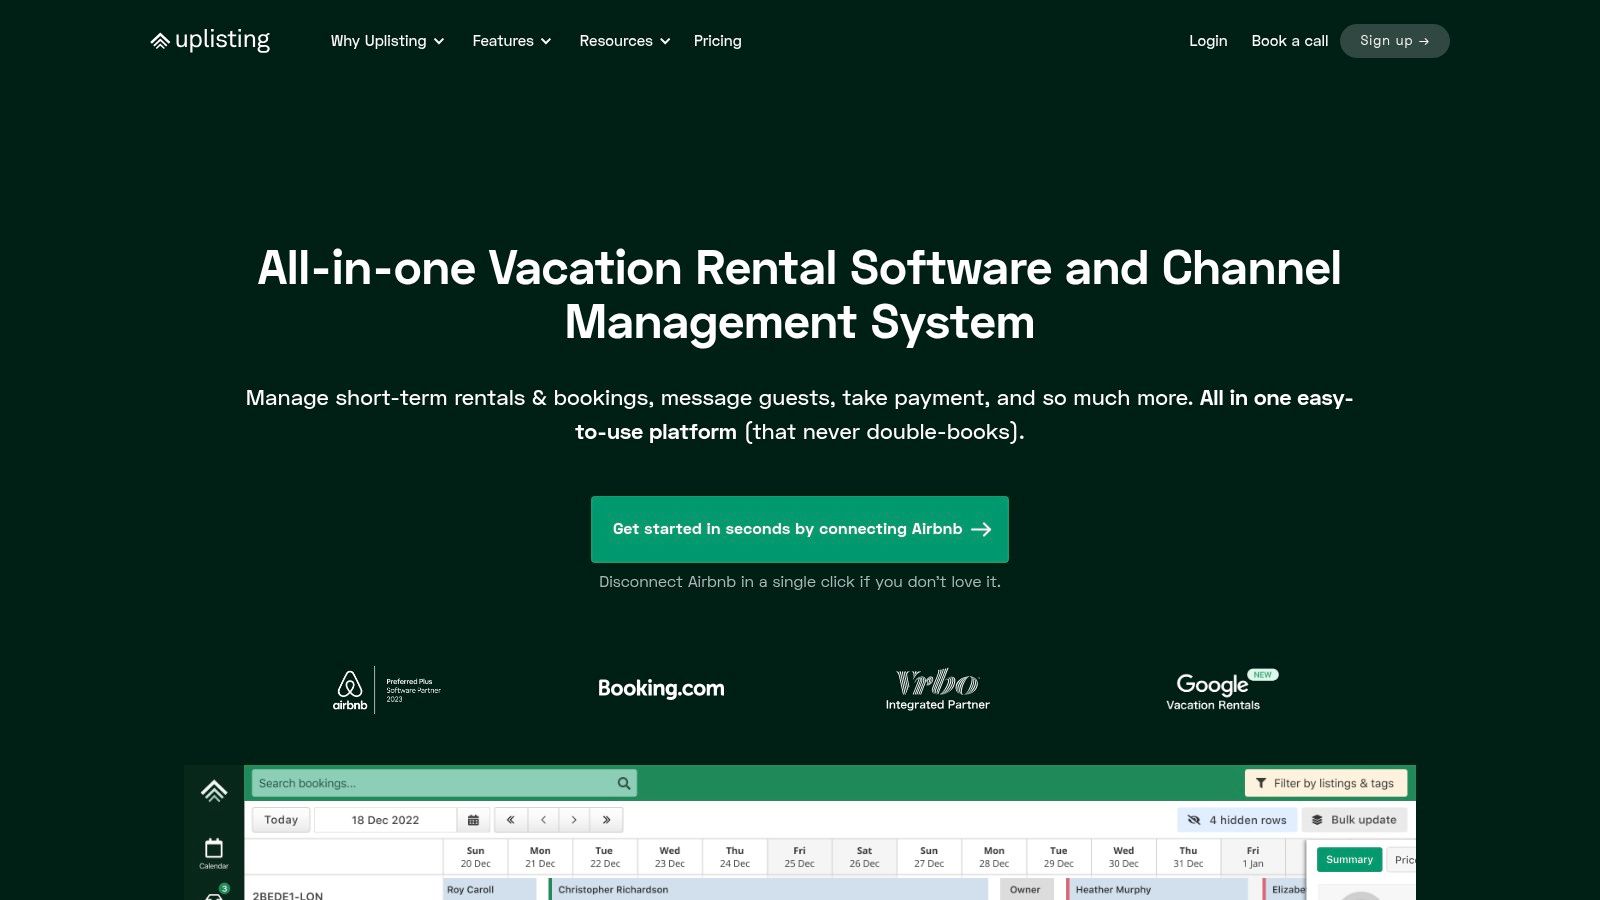Click the Uplisting logo in header
Image resolution: width=1600 pixels, height=900 pixels.
click(210, 40)
